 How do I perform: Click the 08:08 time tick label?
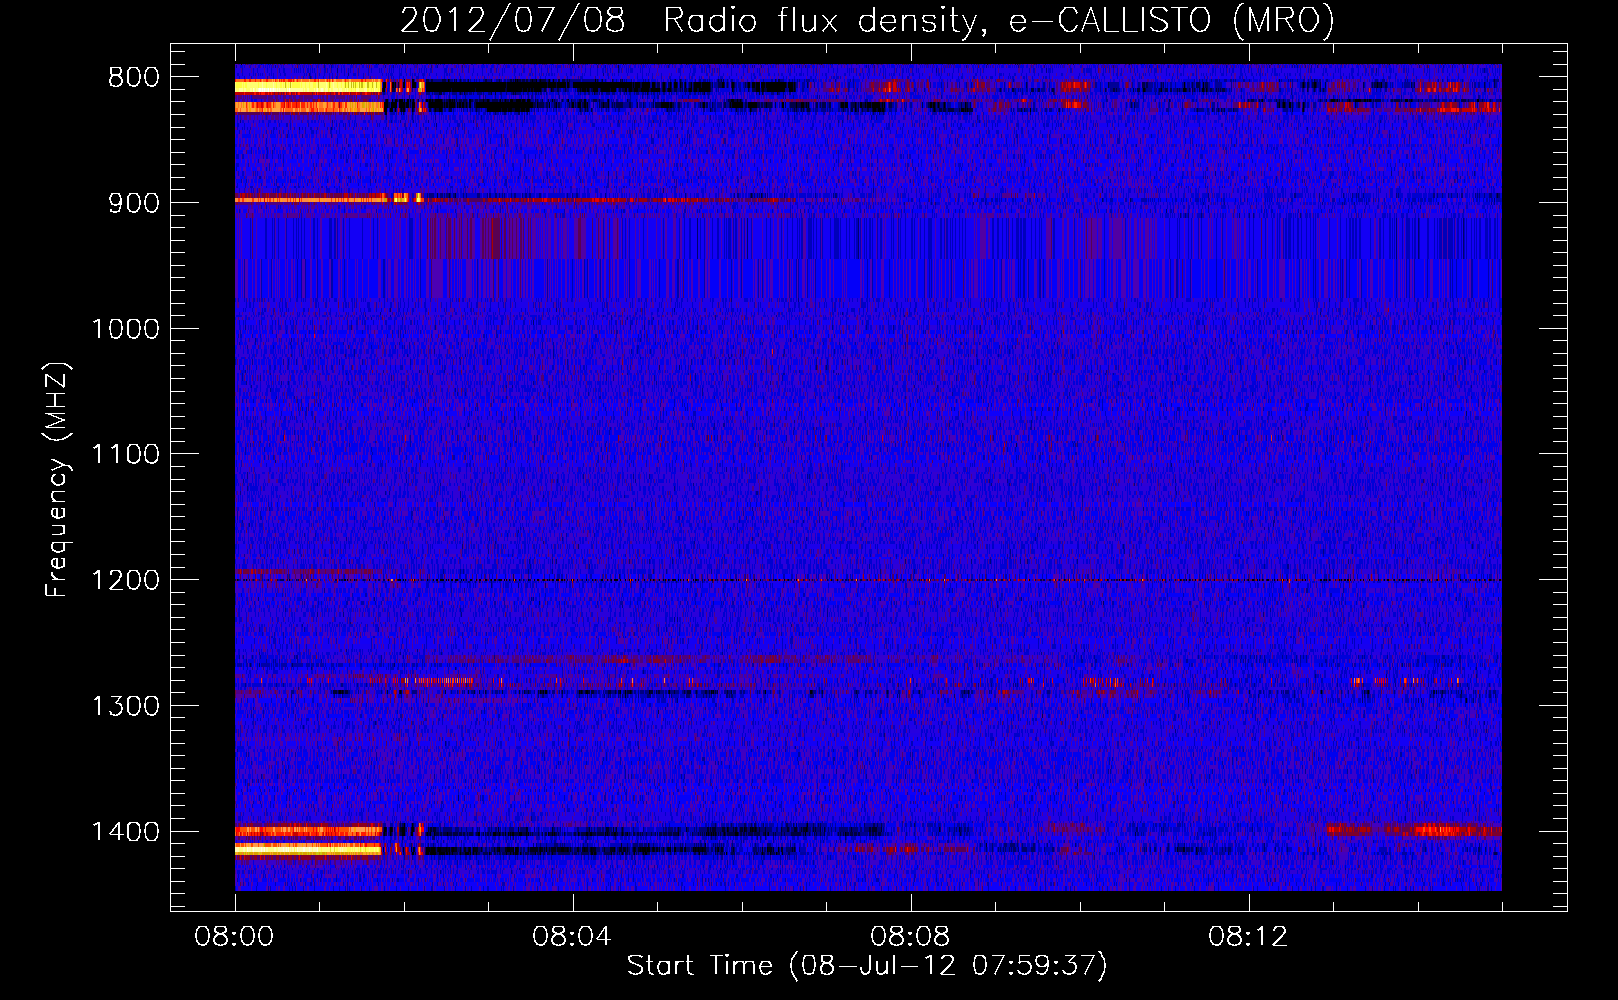910,937
